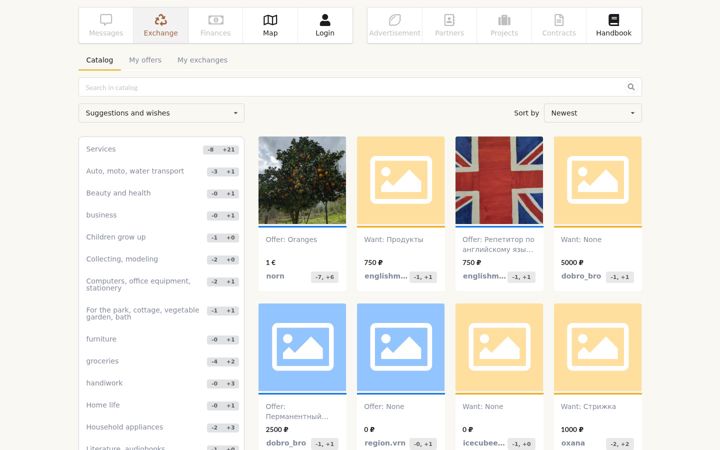
Task: Click the Login person icon
Action: click(325, 20)
